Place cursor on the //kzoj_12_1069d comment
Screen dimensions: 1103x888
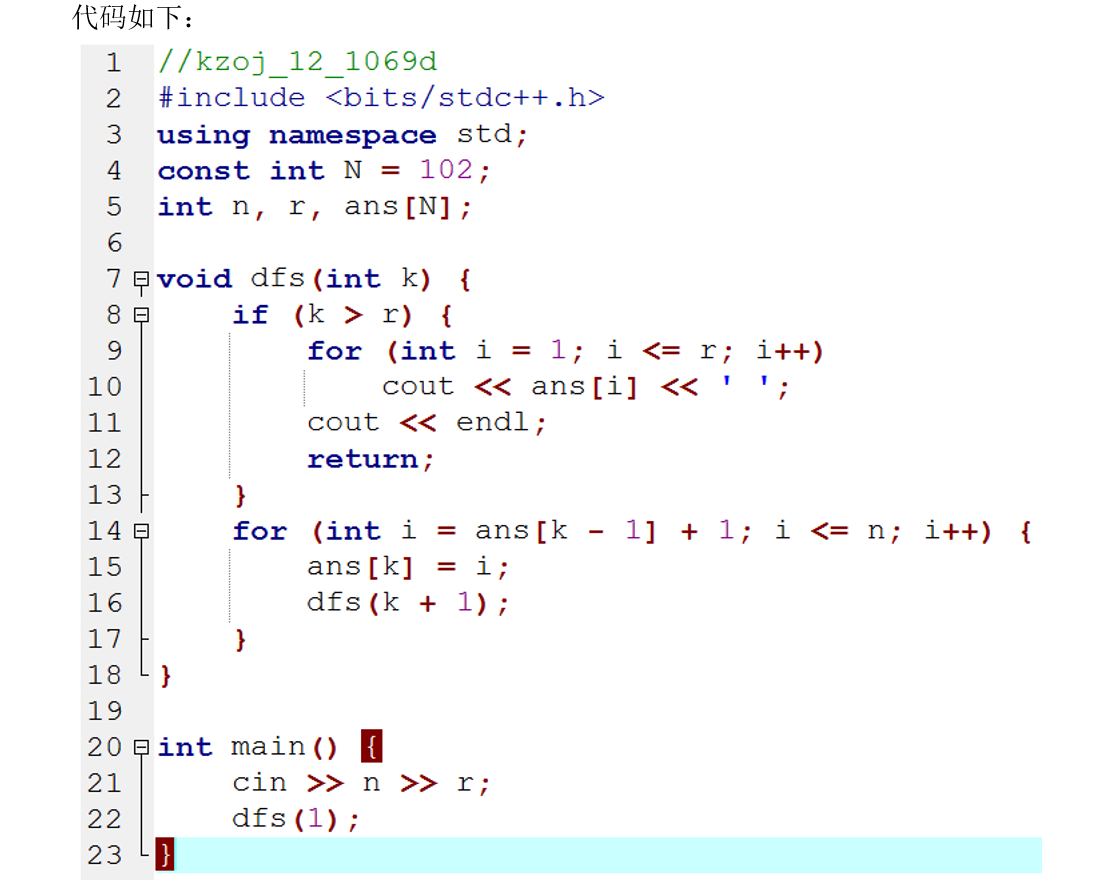pyautogui.click(x=297, y=63)
